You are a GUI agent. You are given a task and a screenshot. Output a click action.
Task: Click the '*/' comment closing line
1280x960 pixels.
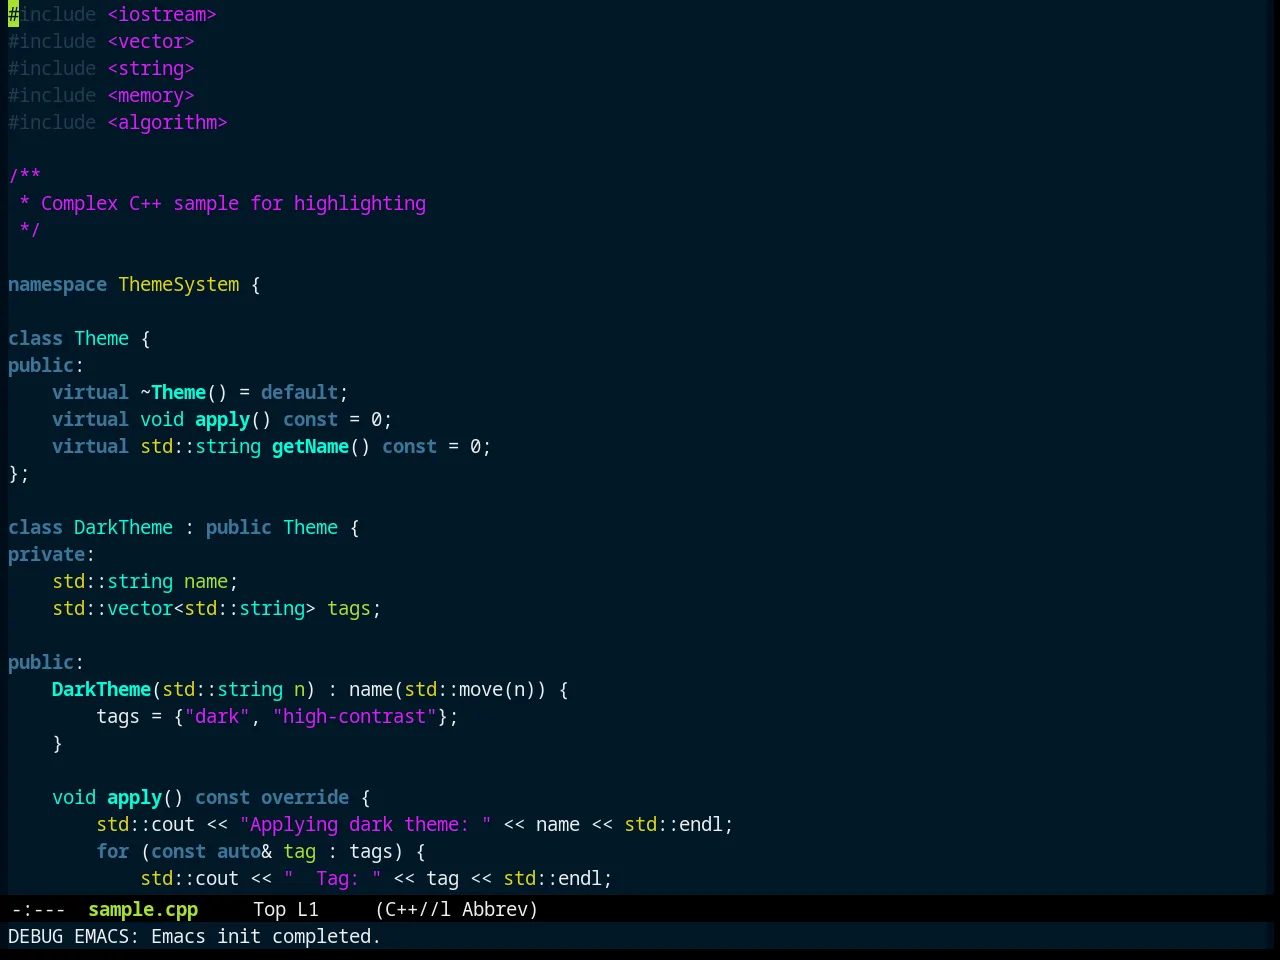(x=30, y=230)
